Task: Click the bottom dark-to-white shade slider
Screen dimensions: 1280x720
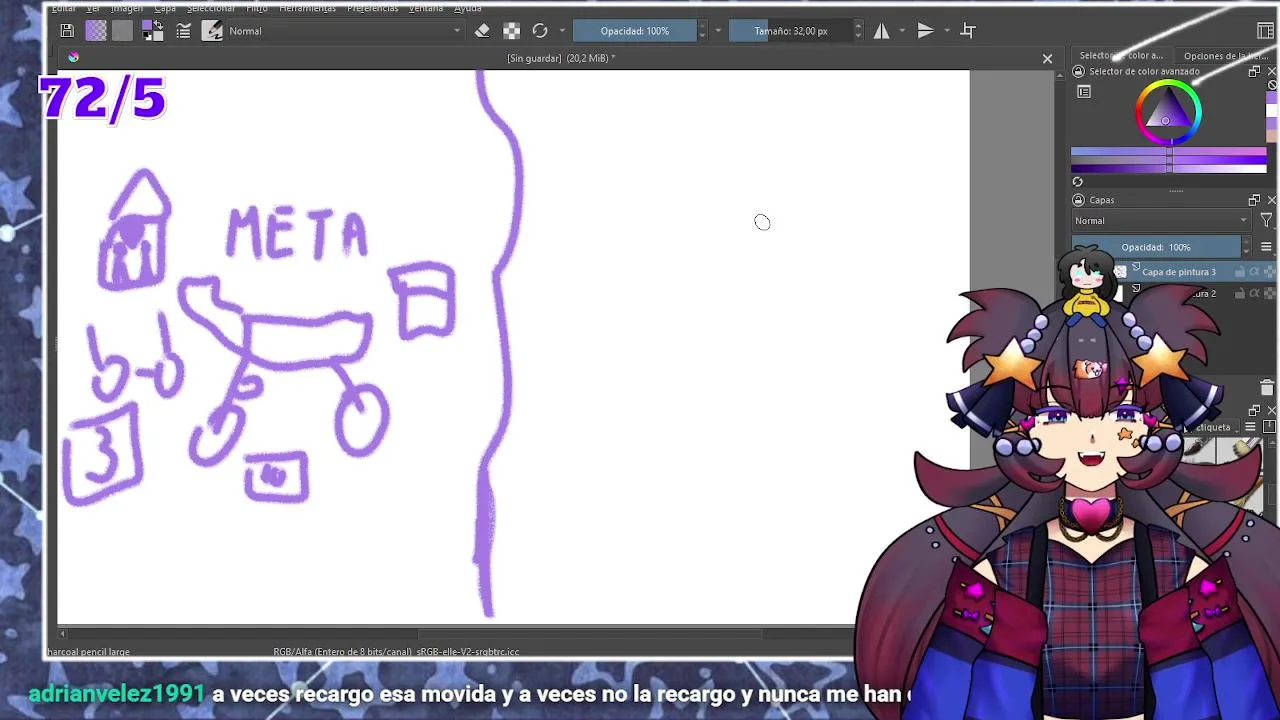Action: point(1168,167)
